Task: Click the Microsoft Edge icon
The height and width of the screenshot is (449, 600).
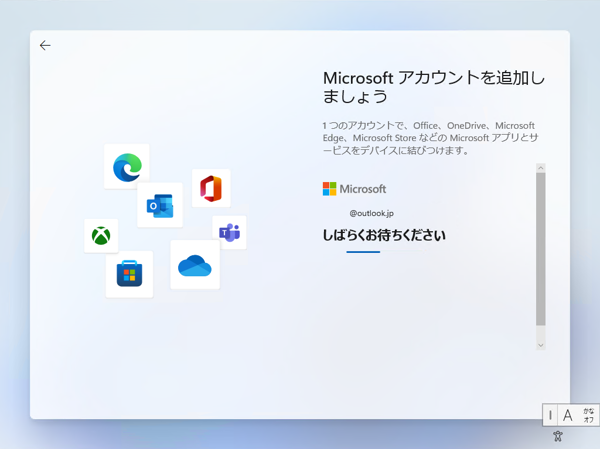Action: [127, 167]
